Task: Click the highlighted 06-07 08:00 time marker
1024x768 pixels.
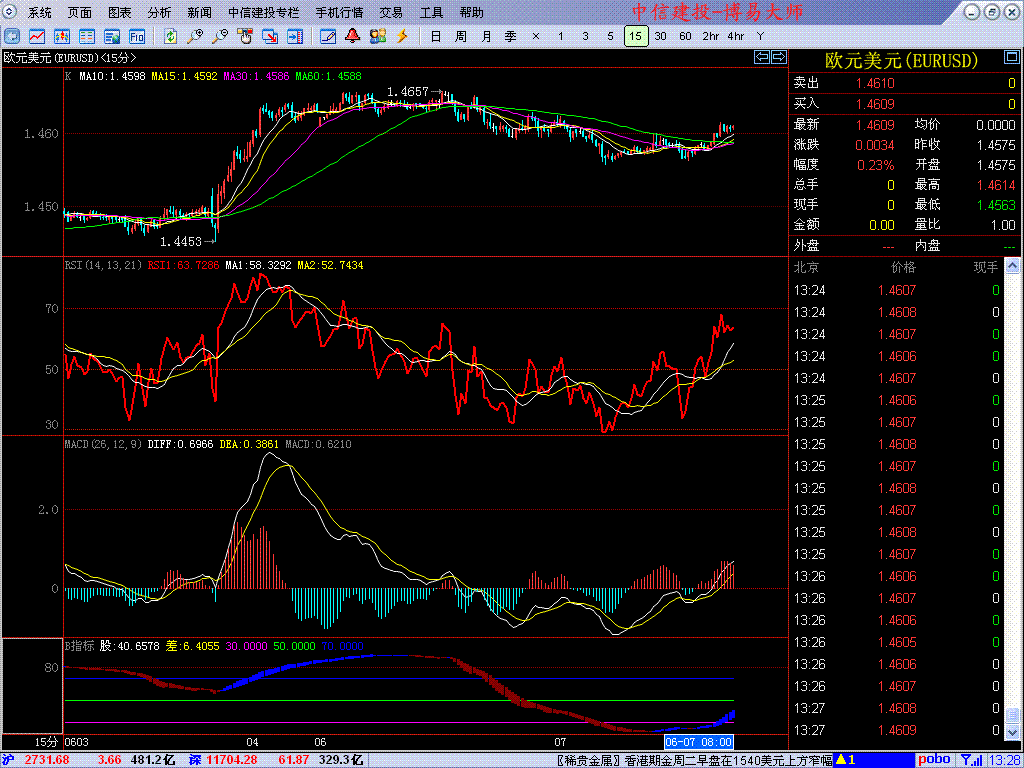Action: pos(698,742)
